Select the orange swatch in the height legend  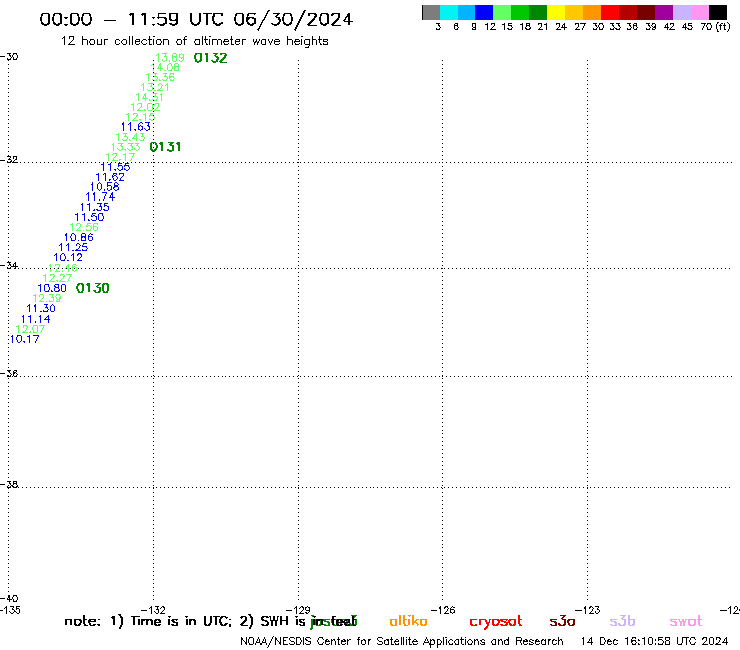592,12
